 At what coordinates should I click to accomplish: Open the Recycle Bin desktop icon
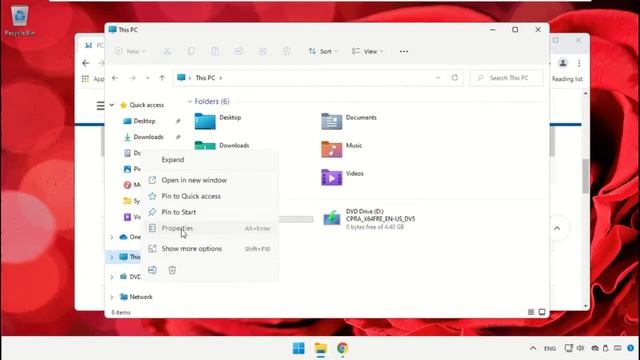click(x=20, y=21)
